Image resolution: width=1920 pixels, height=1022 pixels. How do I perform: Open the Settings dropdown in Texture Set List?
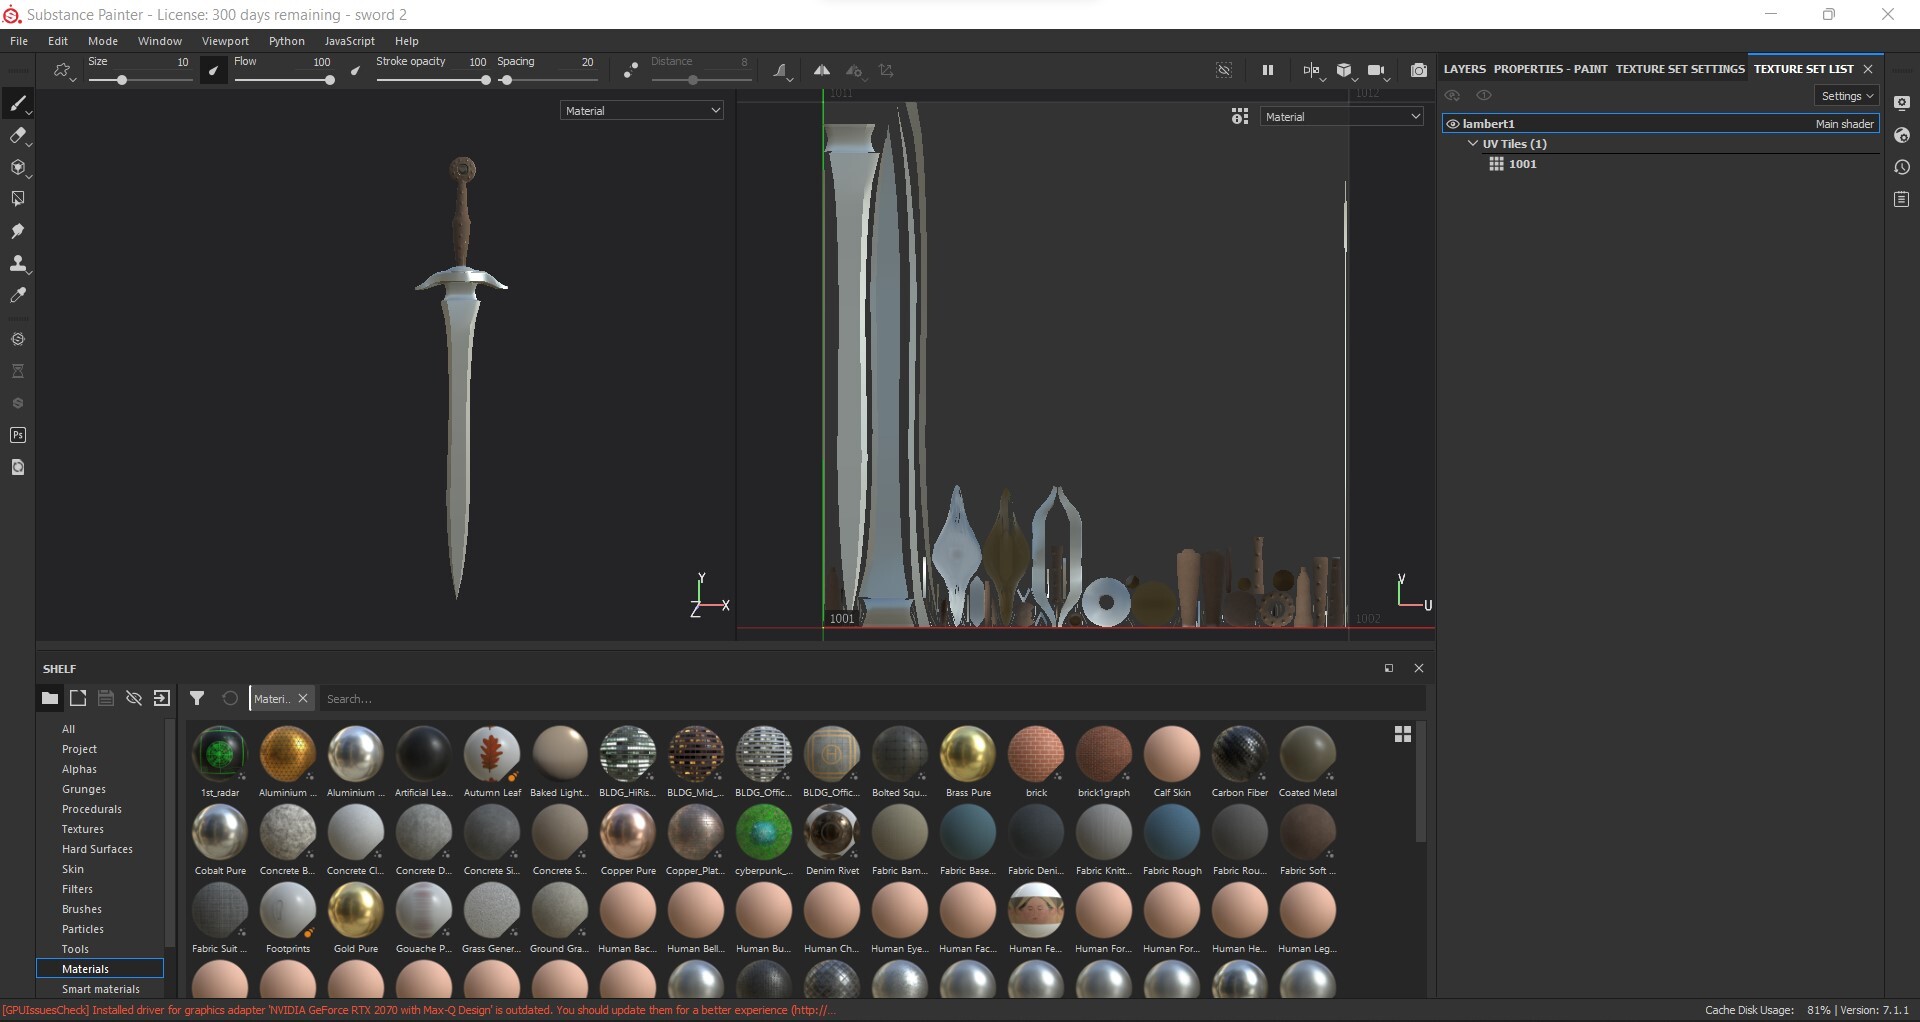point(1845,95)
